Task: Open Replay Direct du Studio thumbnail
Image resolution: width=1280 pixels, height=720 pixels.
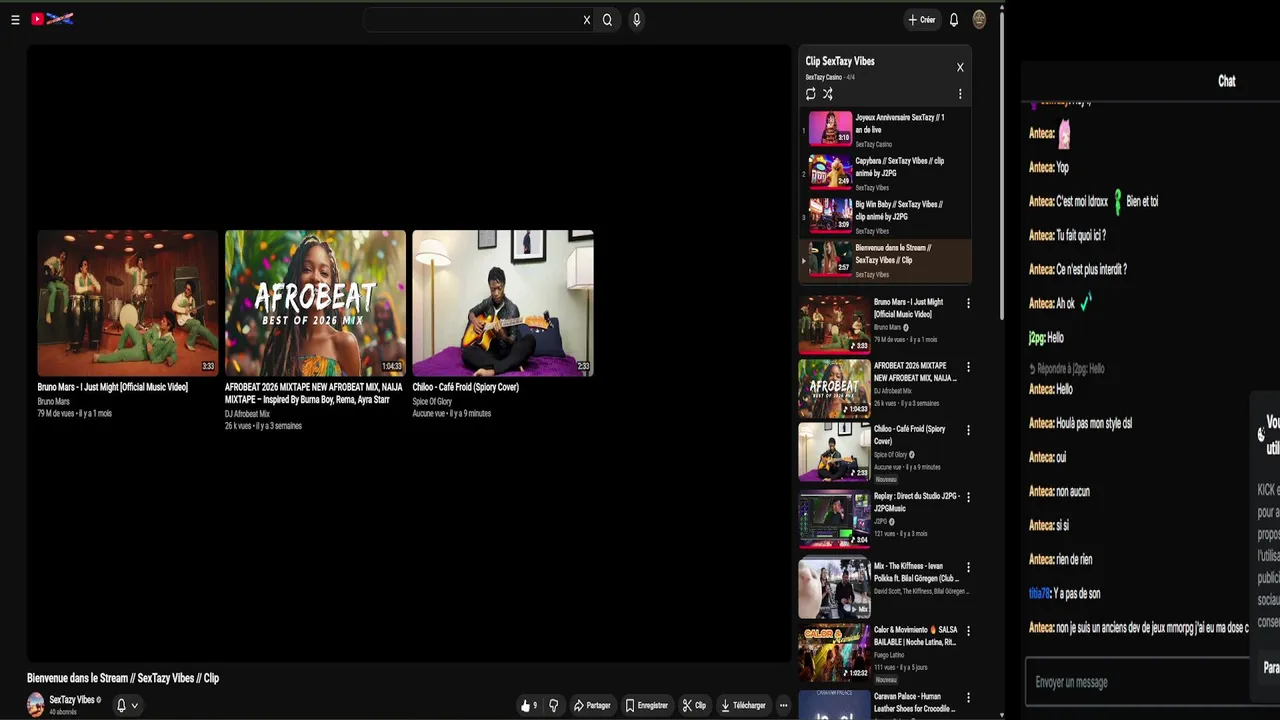Action: pyautogui.click(x=834, y=519)
